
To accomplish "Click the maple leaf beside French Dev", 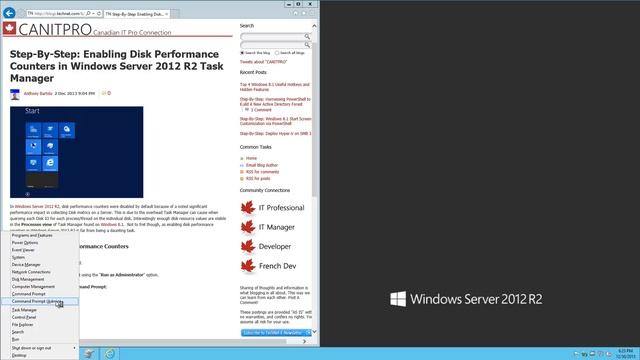I will [248, 266].
